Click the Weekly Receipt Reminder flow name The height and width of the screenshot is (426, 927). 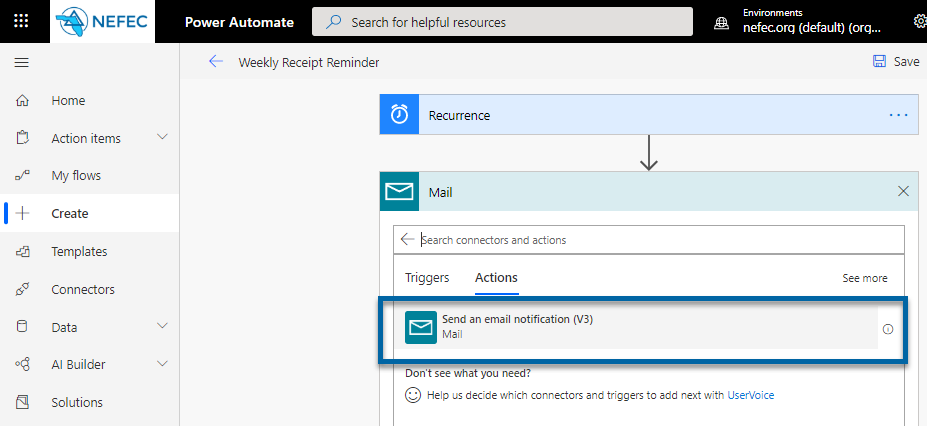click(x=309, y=62)
